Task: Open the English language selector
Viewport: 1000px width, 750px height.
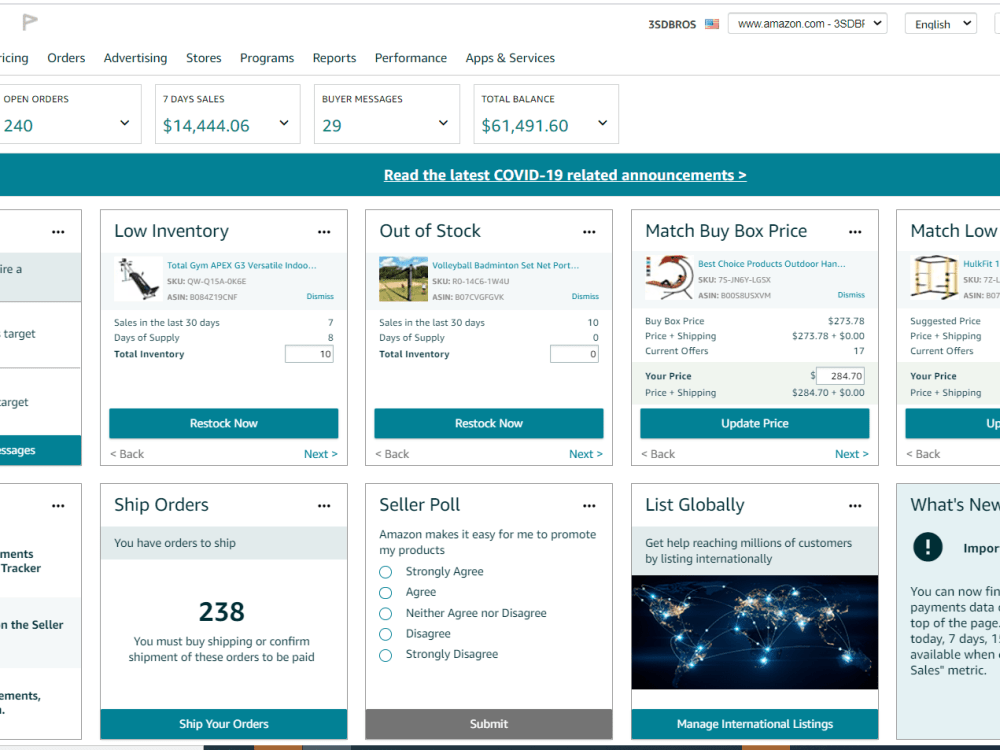Action: click(x=941, y=24)
